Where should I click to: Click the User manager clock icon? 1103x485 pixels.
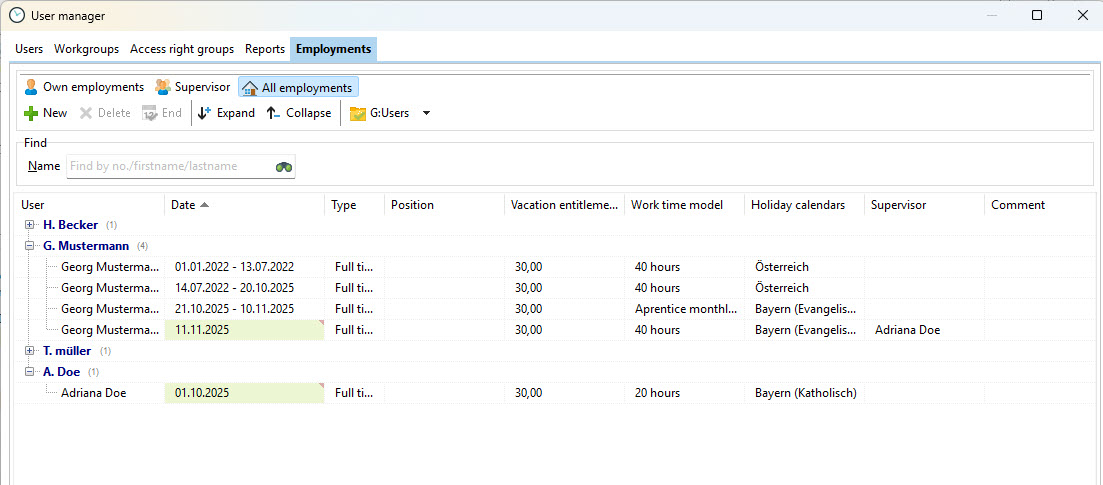pyautogui.click(x=16, y=15)
